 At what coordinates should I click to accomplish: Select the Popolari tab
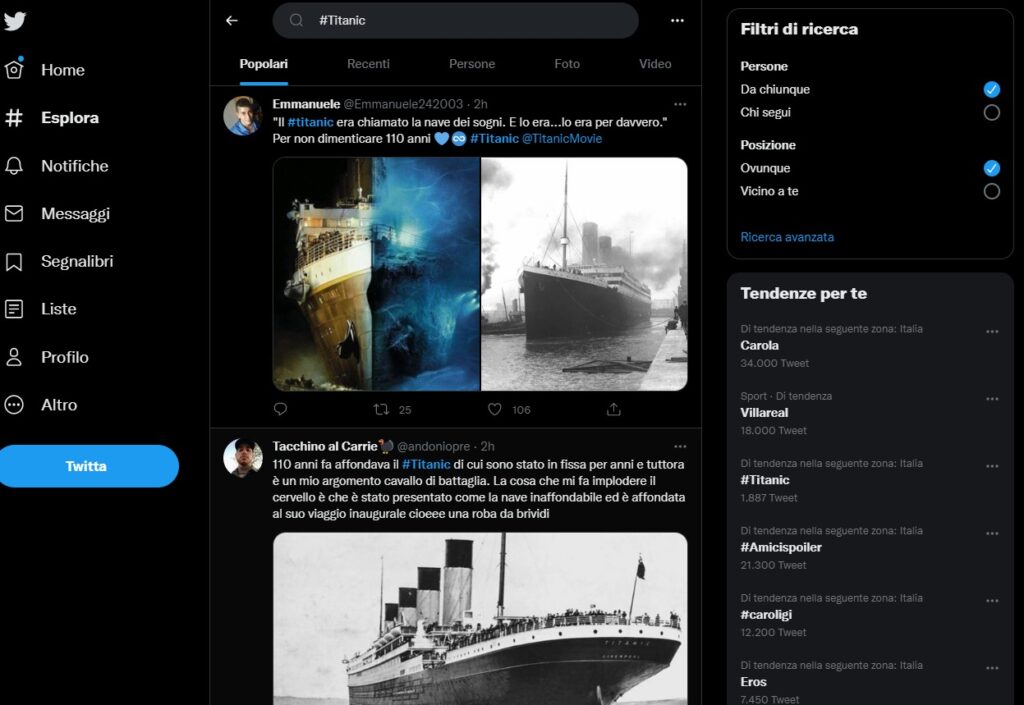(263, 64)
